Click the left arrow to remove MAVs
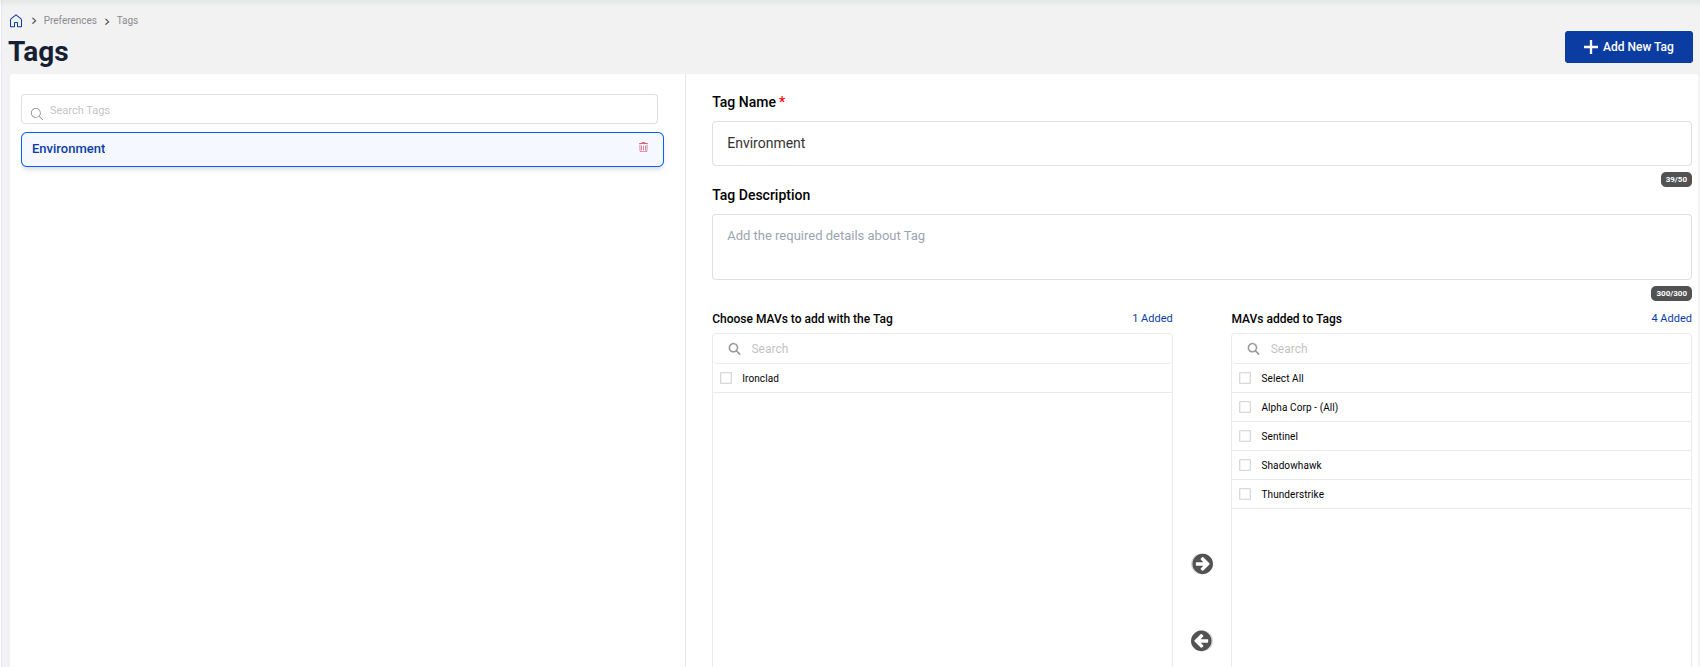 click(x=1202, y=641)
